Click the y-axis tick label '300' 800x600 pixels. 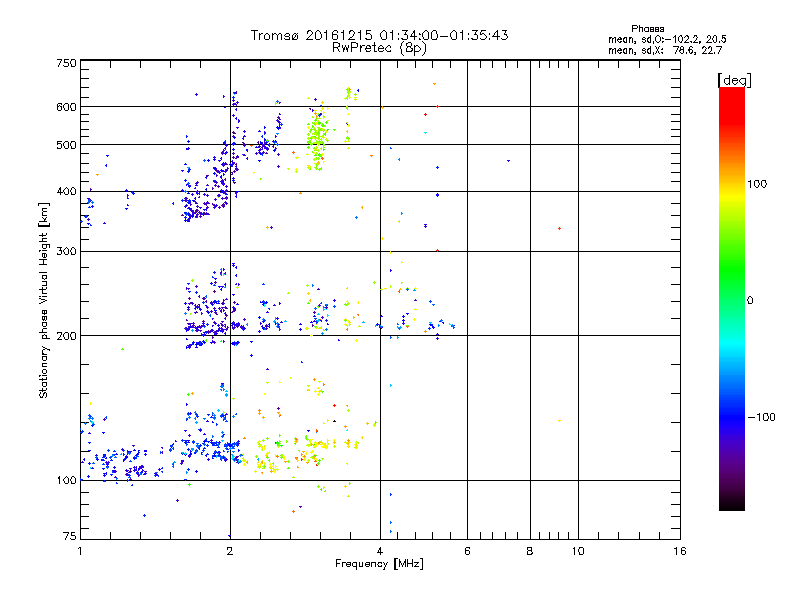[66, 251]
